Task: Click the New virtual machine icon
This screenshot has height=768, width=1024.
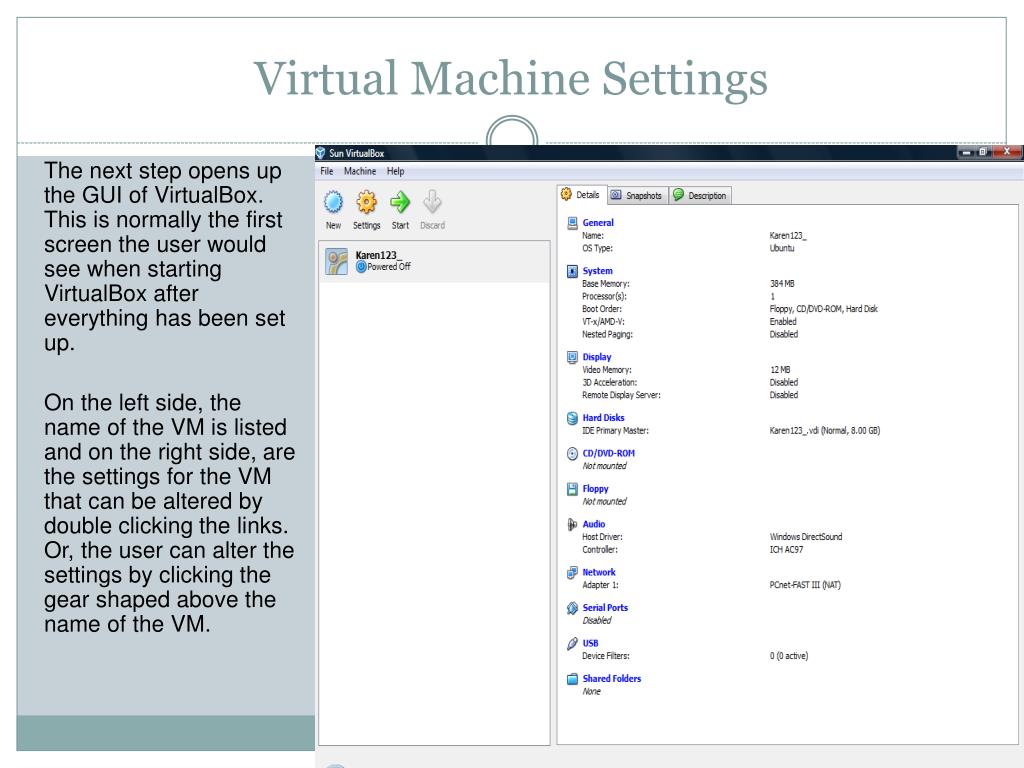Action: [x=333, y=202]
